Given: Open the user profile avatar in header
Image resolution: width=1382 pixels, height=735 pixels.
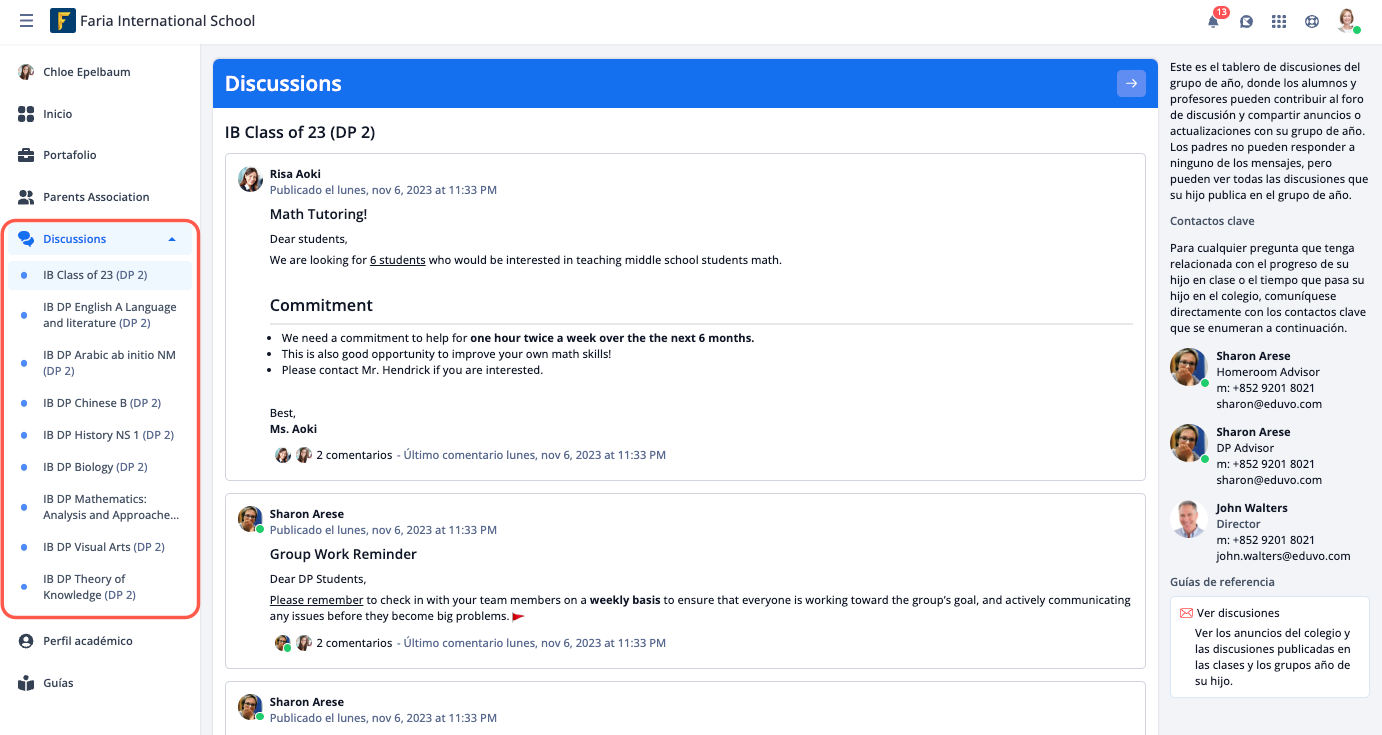Looking at the screenshot, I should (x=1347, y=21).
